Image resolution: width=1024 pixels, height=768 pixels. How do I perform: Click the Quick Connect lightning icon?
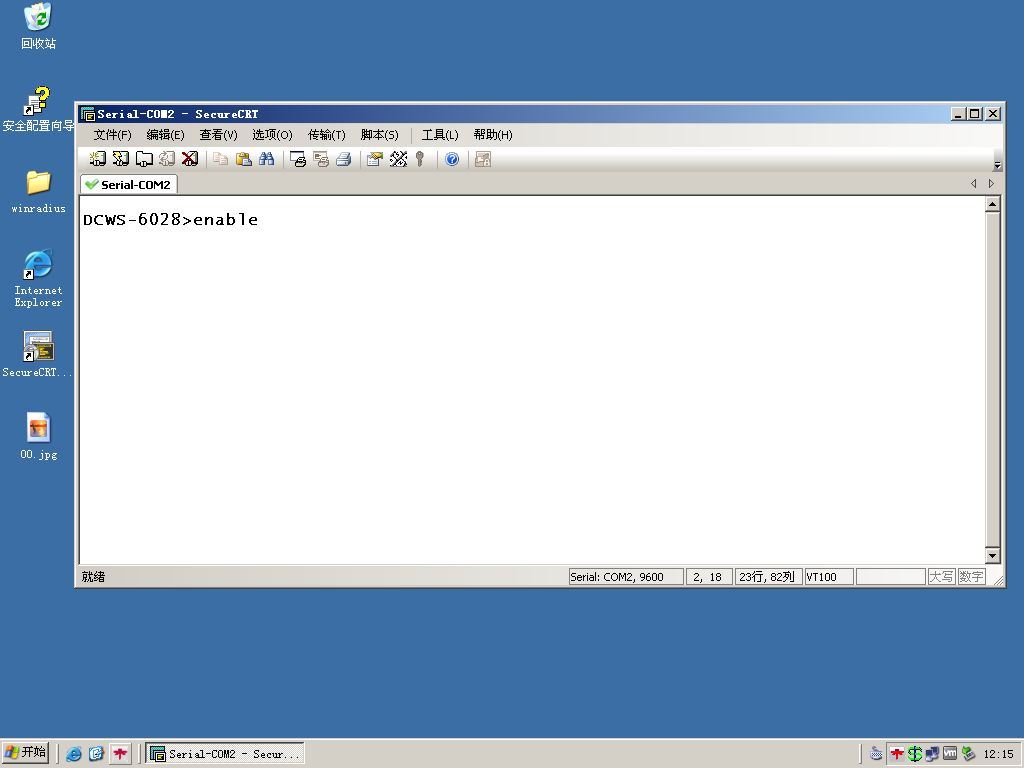[x=121, y=159]
